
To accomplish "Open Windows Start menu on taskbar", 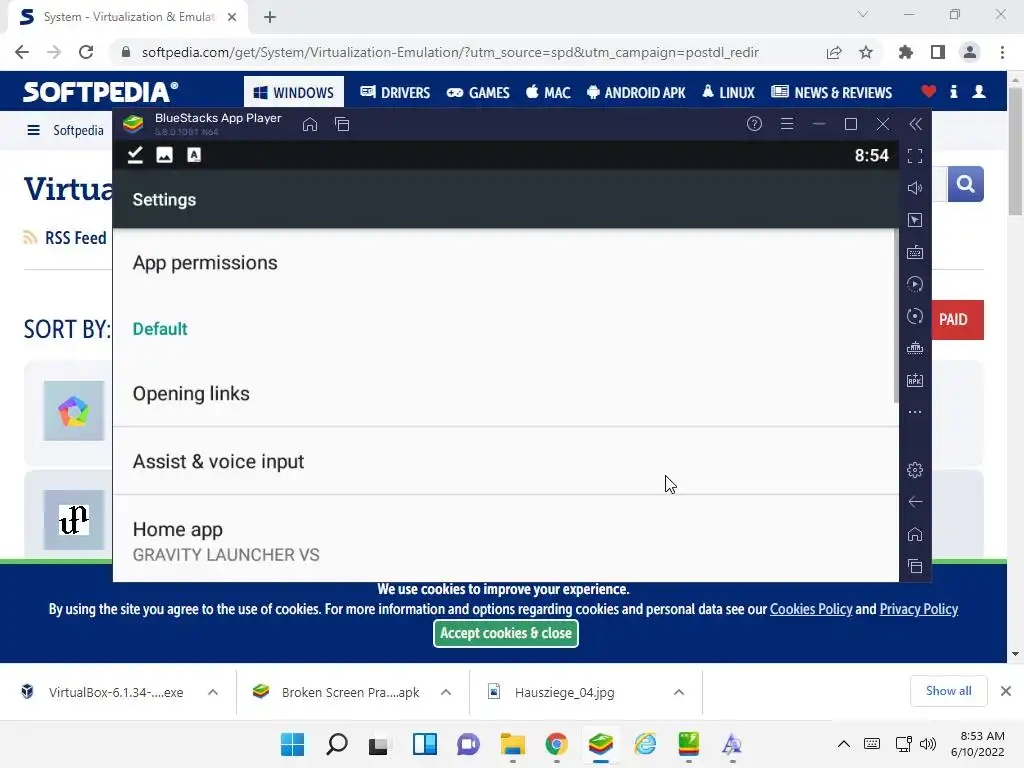I will [x=293, y=744].
